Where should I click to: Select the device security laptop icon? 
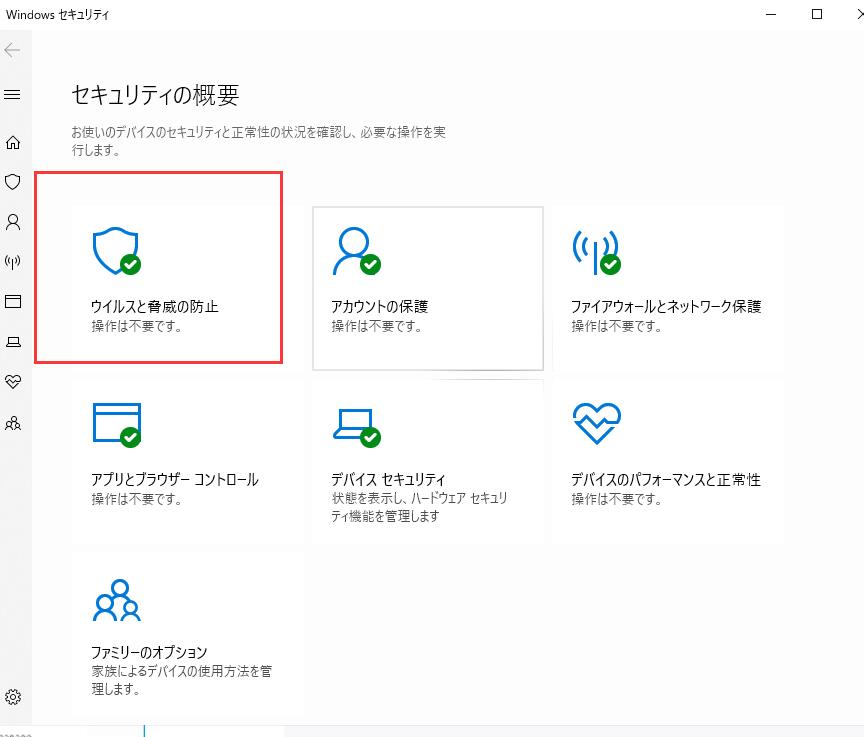tap(13, 343)
